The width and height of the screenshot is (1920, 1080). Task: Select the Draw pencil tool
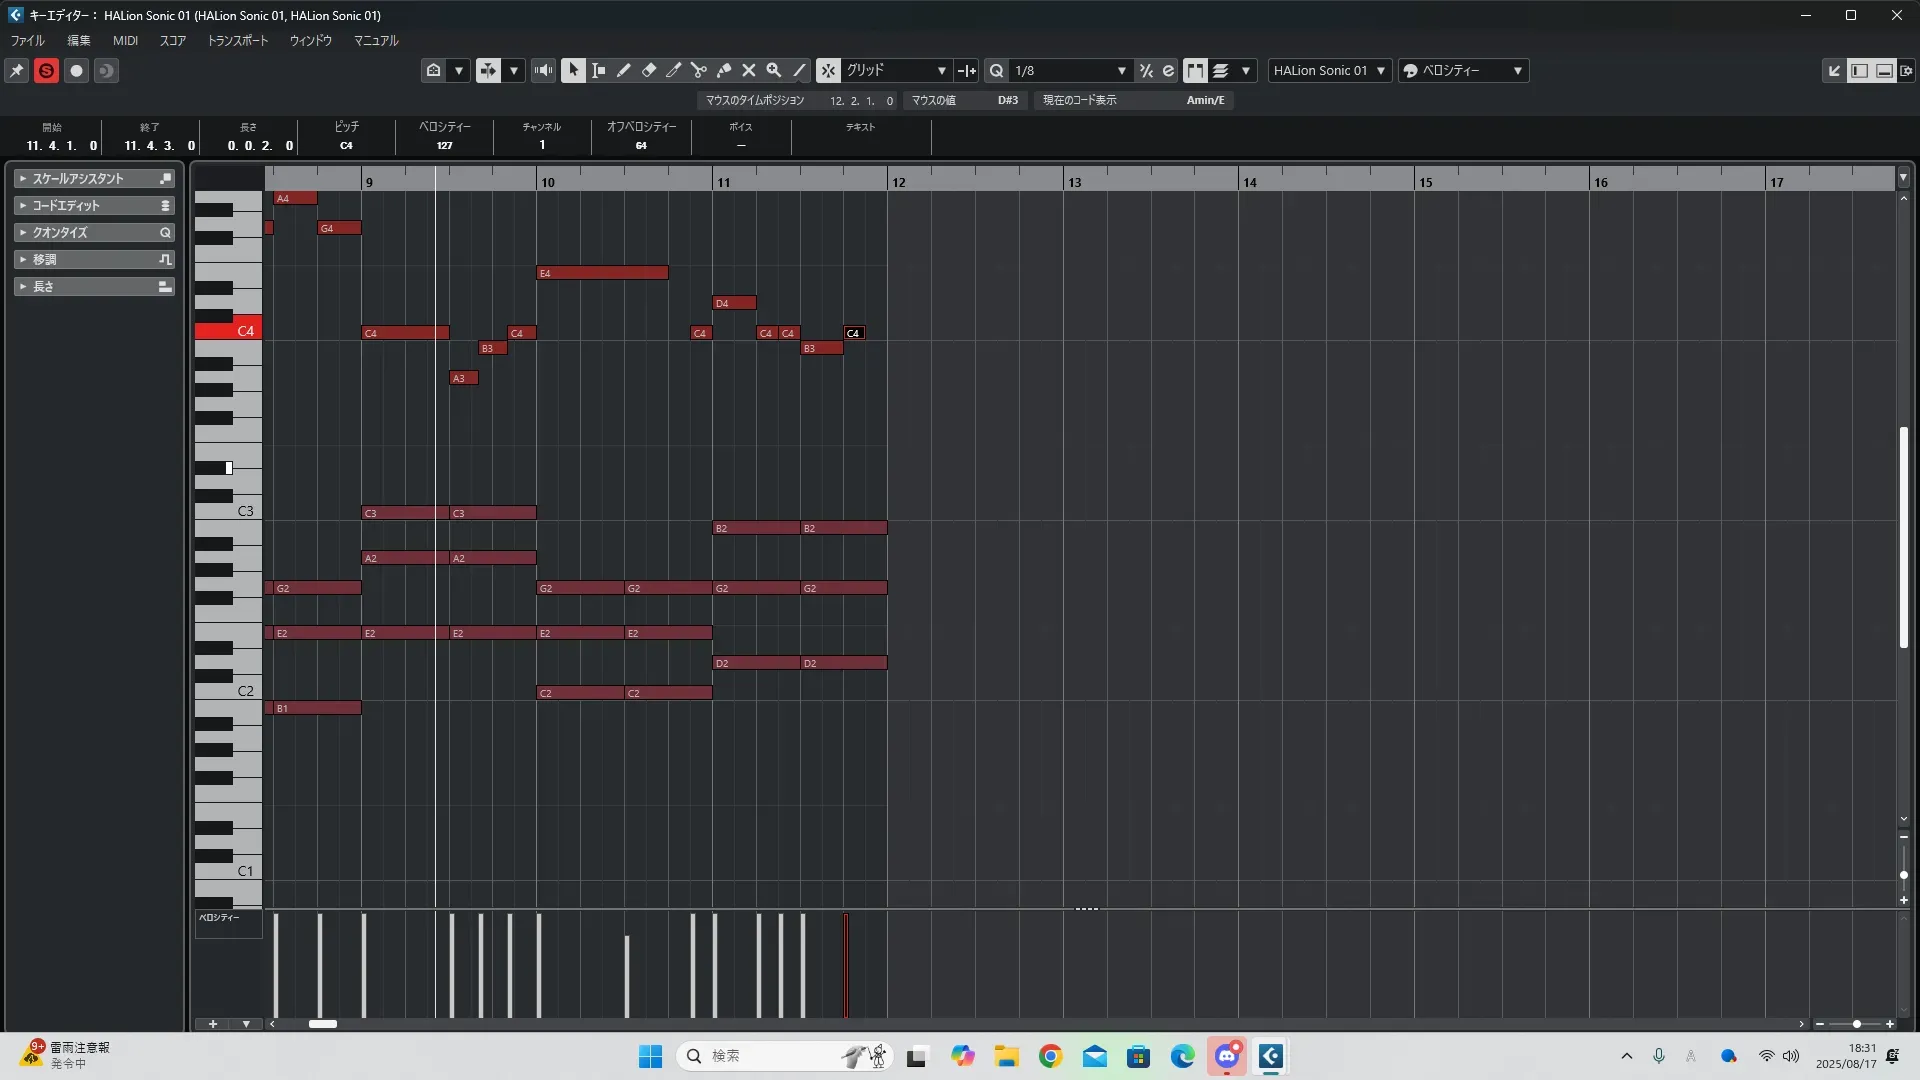click(623, 70)
